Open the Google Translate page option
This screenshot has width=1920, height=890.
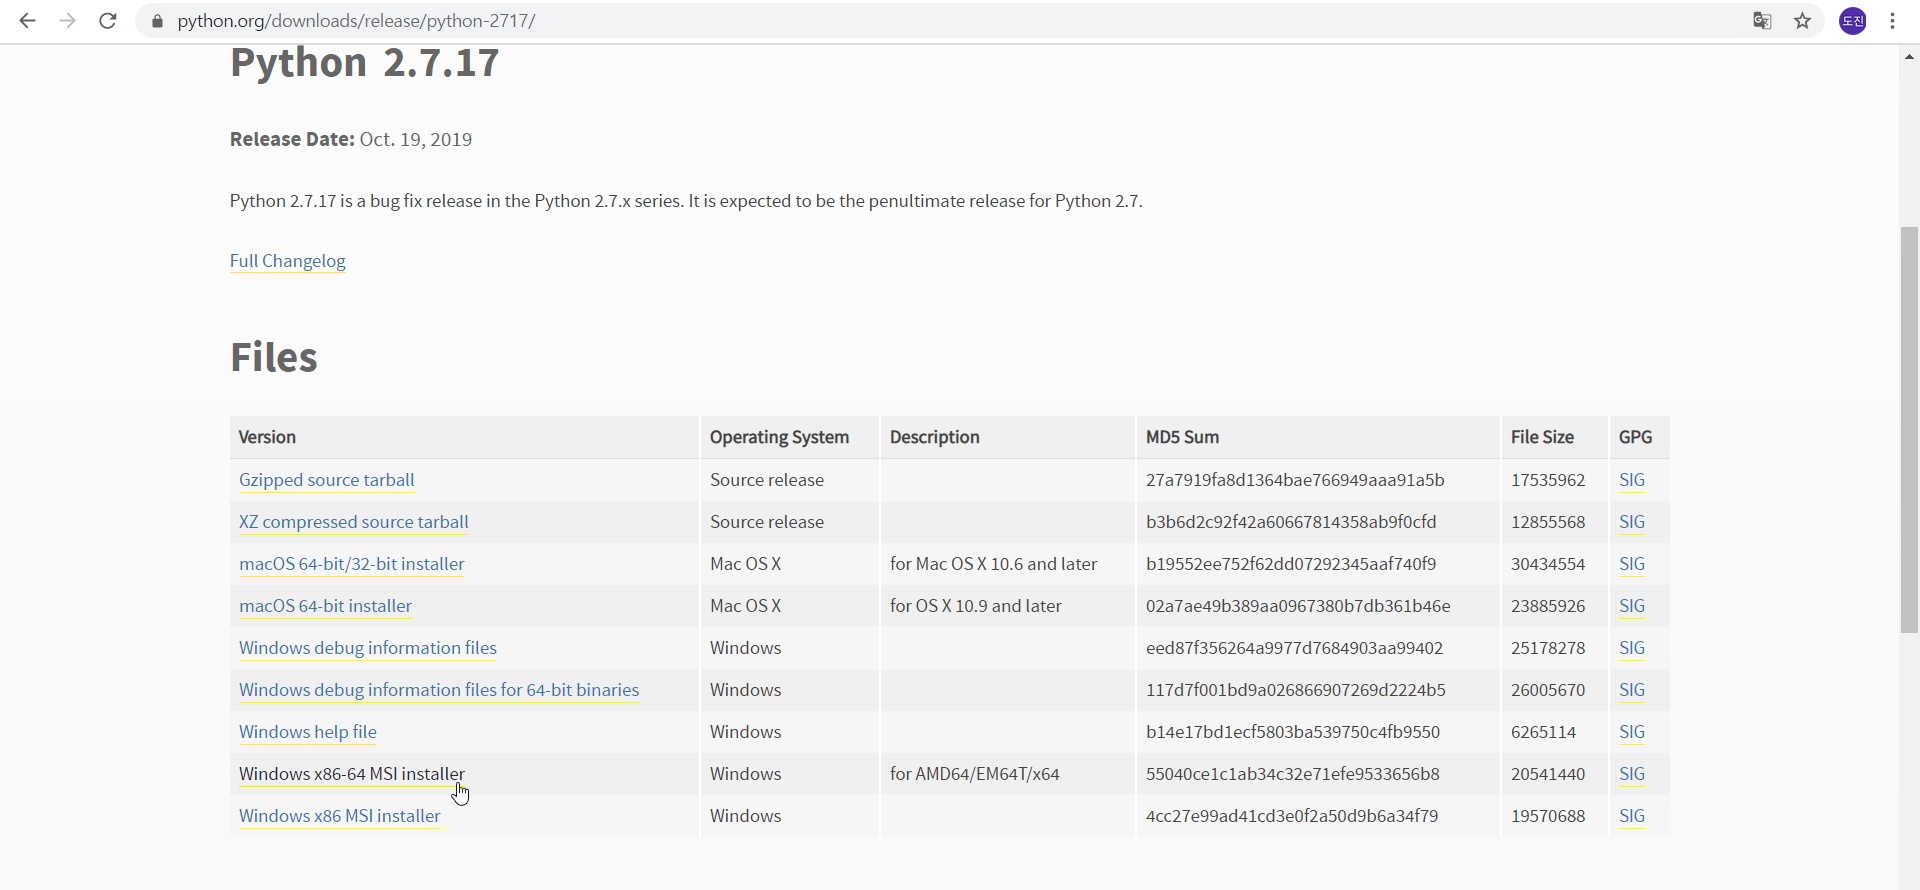click(x=1762, y=21)
